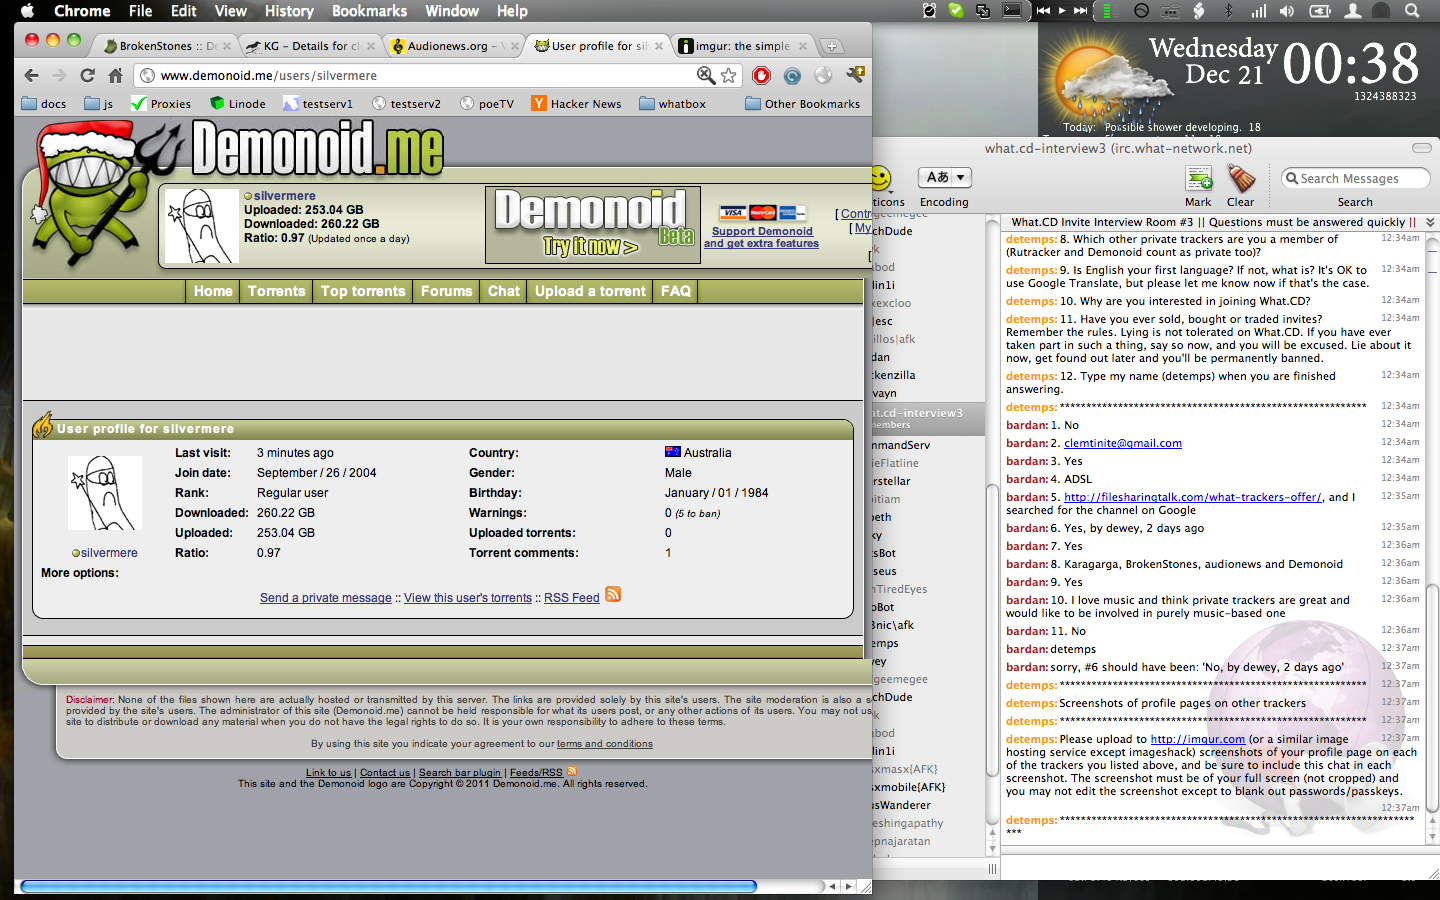The image size is (1440, 900).
Task: Open Spotlight search in the menu bar
Action: click(x=1412, y=11)
